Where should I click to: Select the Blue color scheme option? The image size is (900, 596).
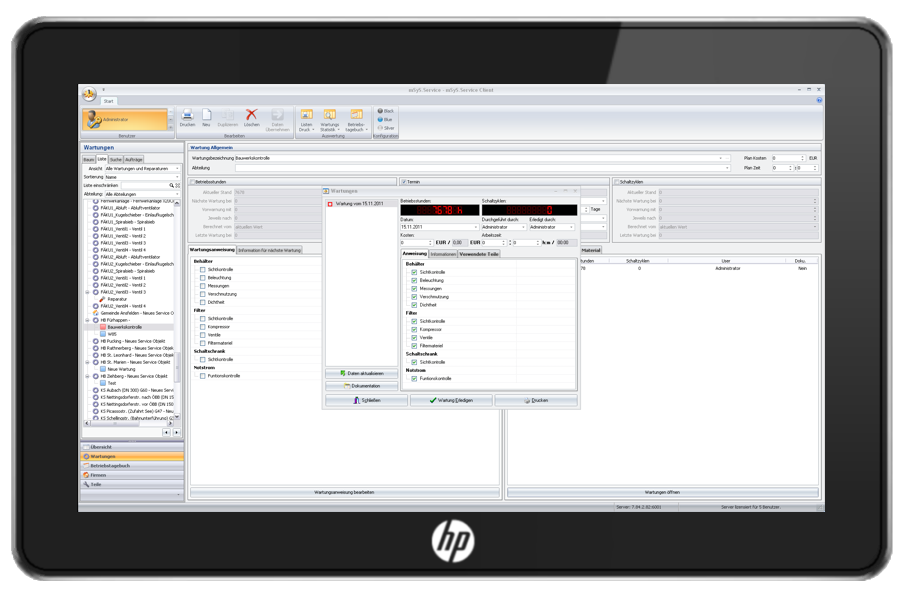coord(380,119)
